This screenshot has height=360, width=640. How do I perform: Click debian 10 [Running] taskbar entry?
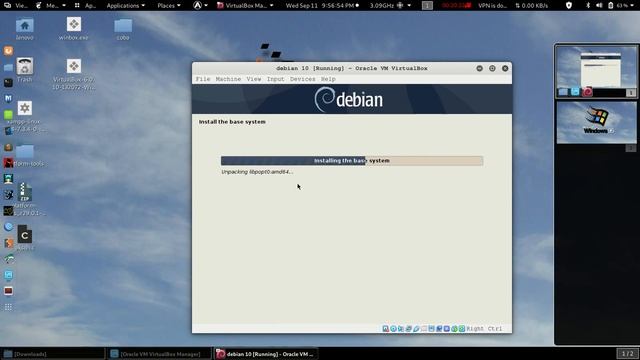(266, 354)
